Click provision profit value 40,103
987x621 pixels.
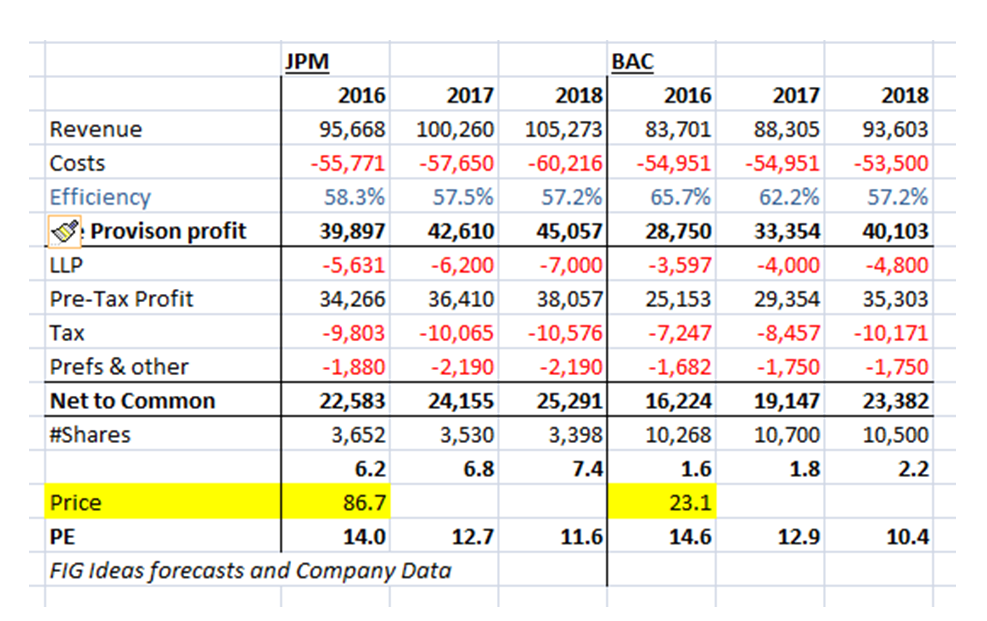click(x=896, y=231)
